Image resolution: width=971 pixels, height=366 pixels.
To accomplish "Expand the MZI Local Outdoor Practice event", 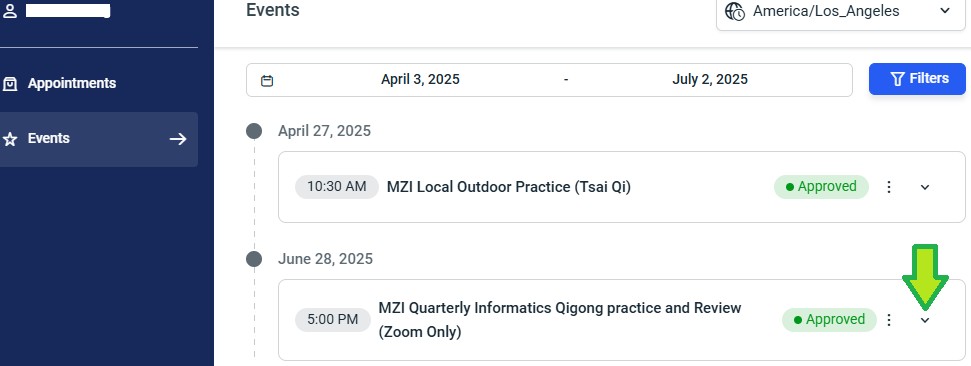I will point(925,187).
